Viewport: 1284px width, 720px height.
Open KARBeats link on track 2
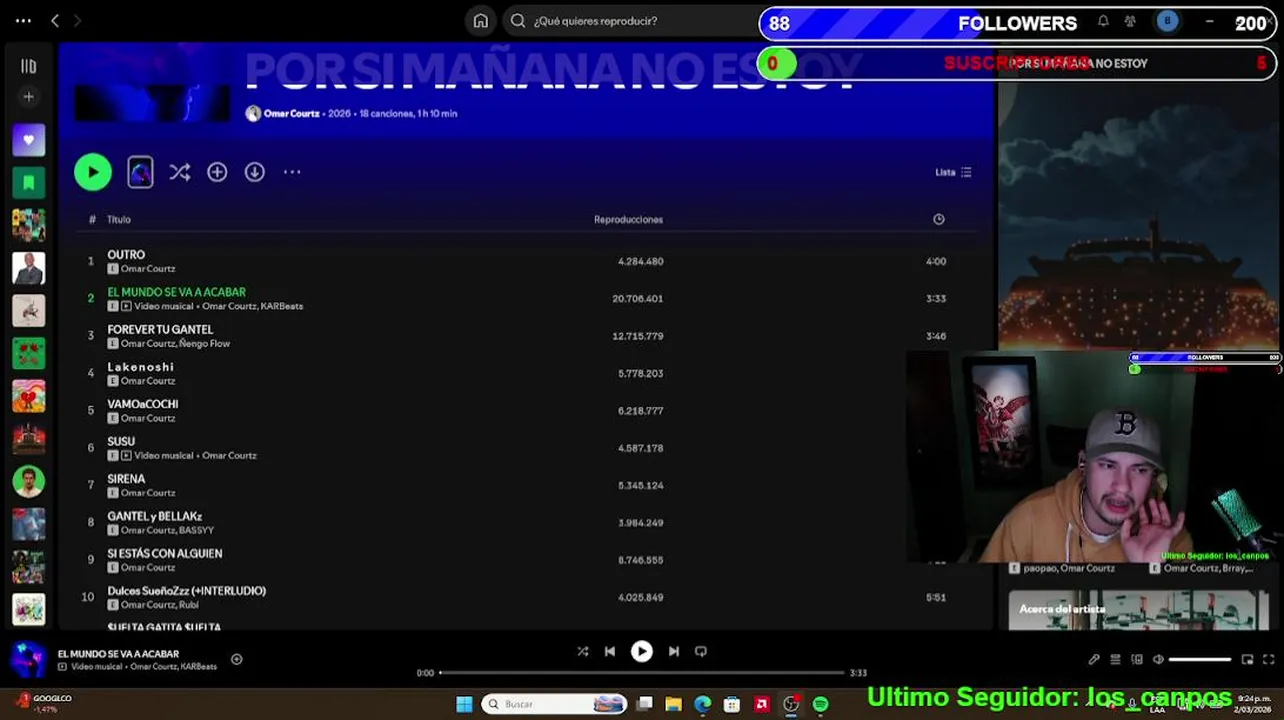282,306
